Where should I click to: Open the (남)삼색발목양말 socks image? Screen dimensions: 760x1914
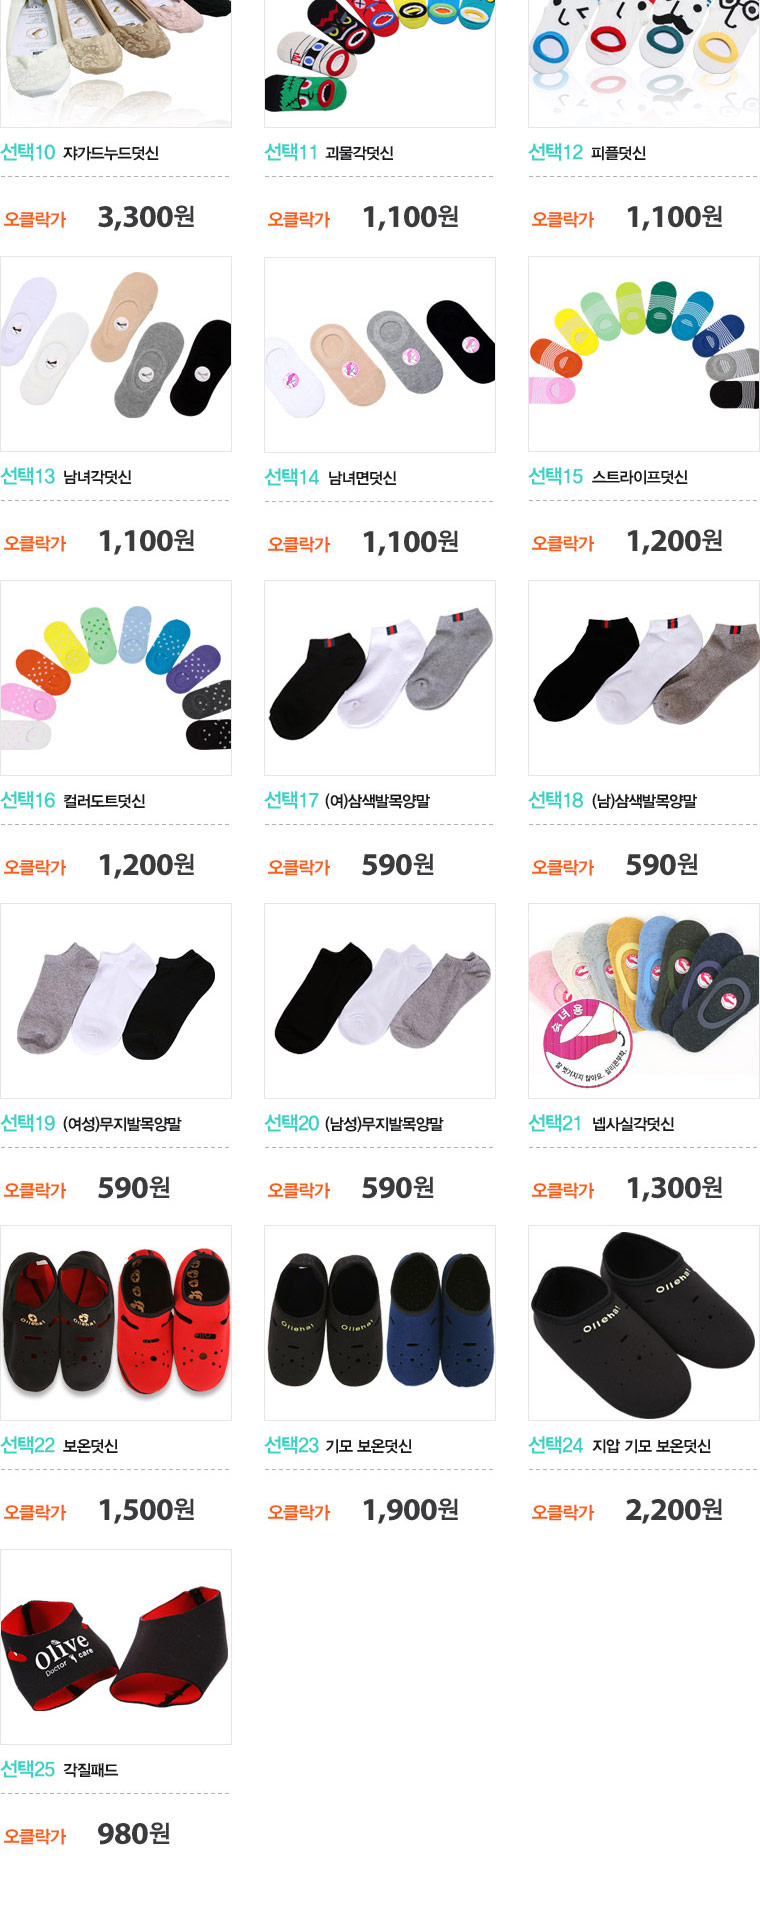click(x=644, y=678)
